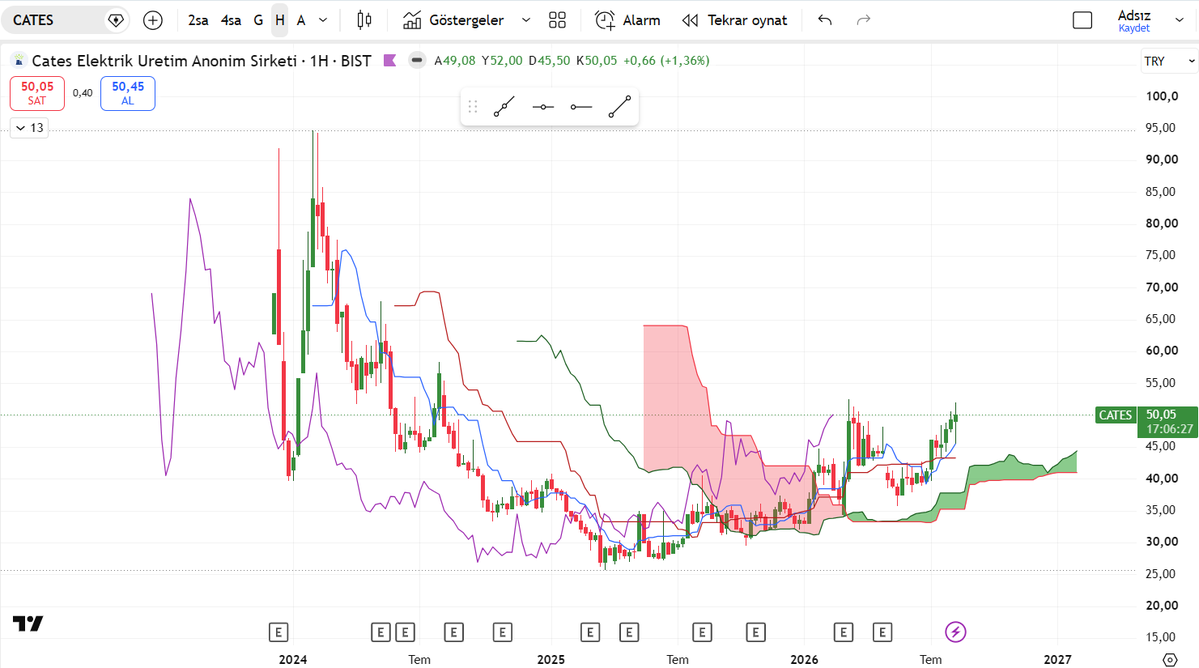Click the 2024 time axis label
The height and width of the screenshot is (668, 1199).
click(x=293, y=660)
